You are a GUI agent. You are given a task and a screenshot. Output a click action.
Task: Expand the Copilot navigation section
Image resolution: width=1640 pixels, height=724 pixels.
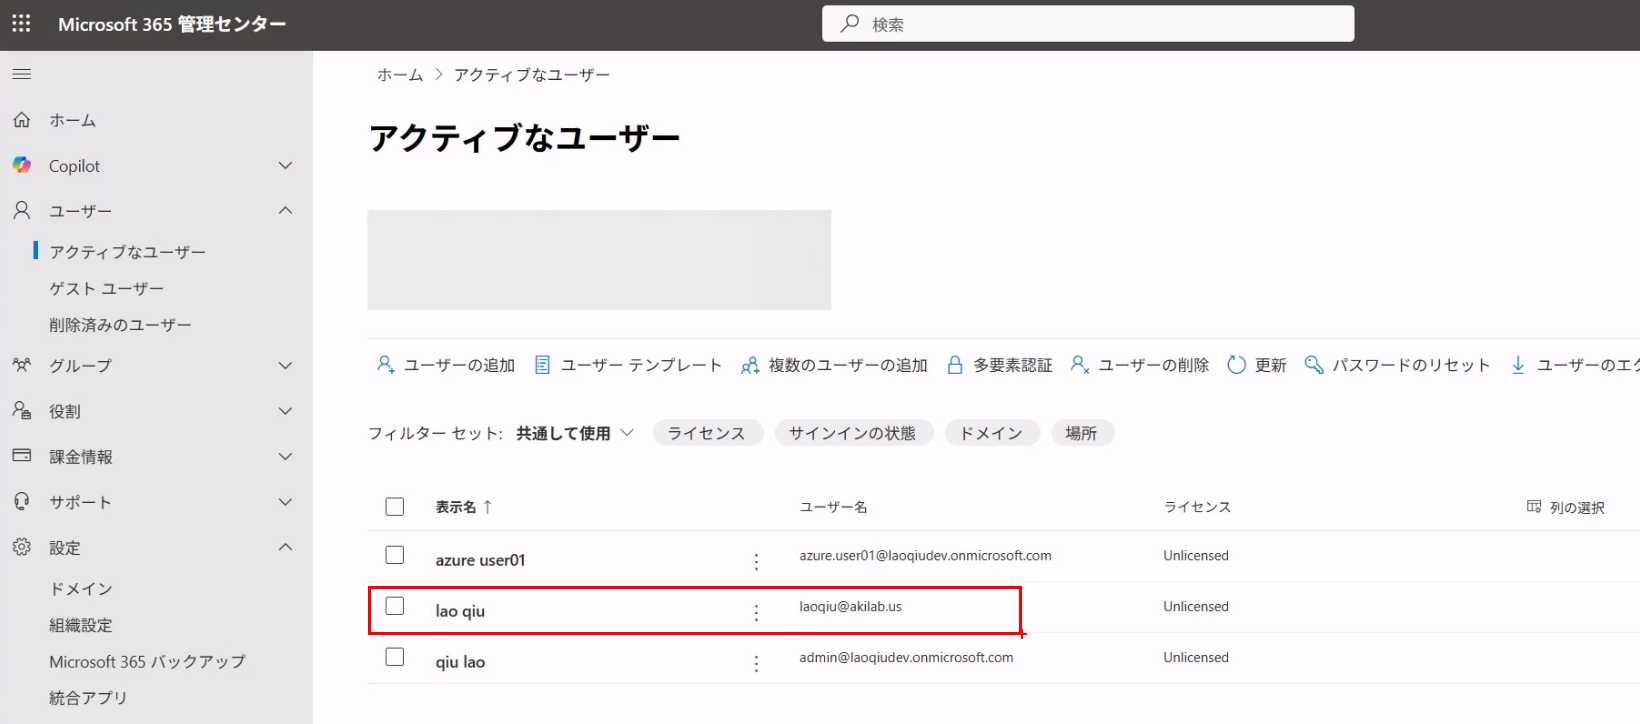point(285,166)
